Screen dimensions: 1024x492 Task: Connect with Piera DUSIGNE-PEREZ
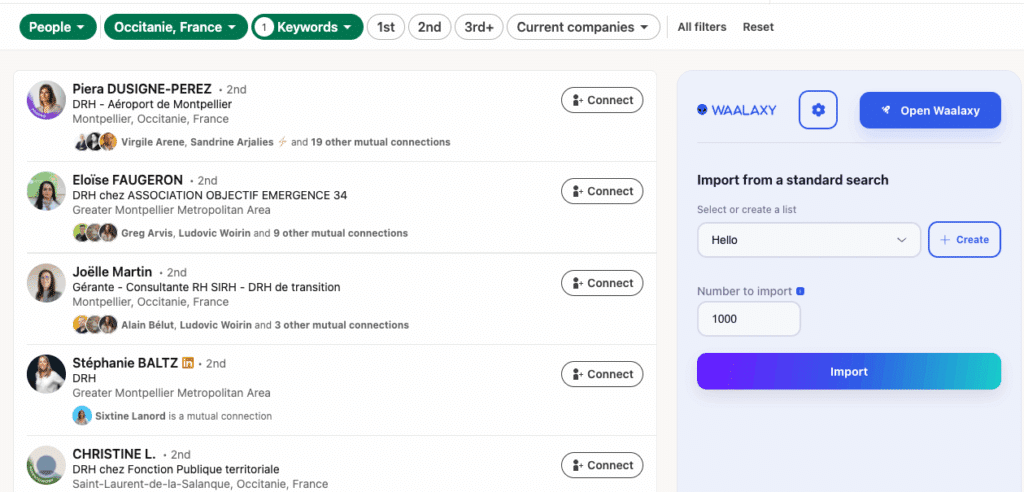coord(602,100)
